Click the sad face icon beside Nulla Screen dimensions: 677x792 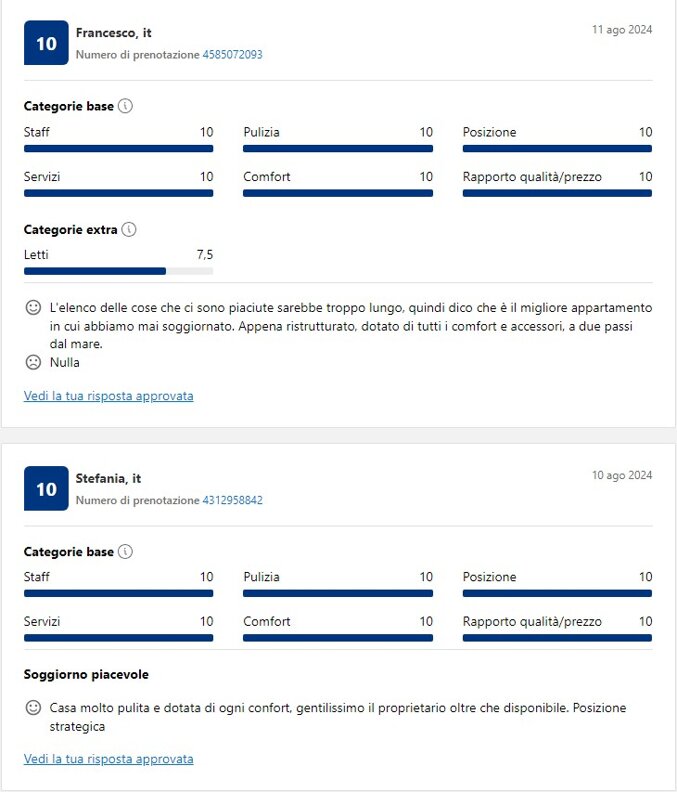pos(33,362)
